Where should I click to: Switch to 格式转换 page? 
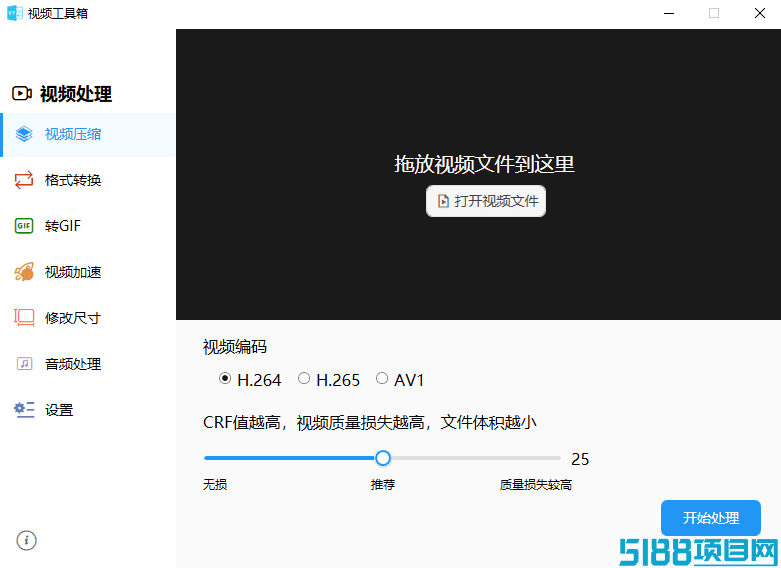click(x=88, y=180)
